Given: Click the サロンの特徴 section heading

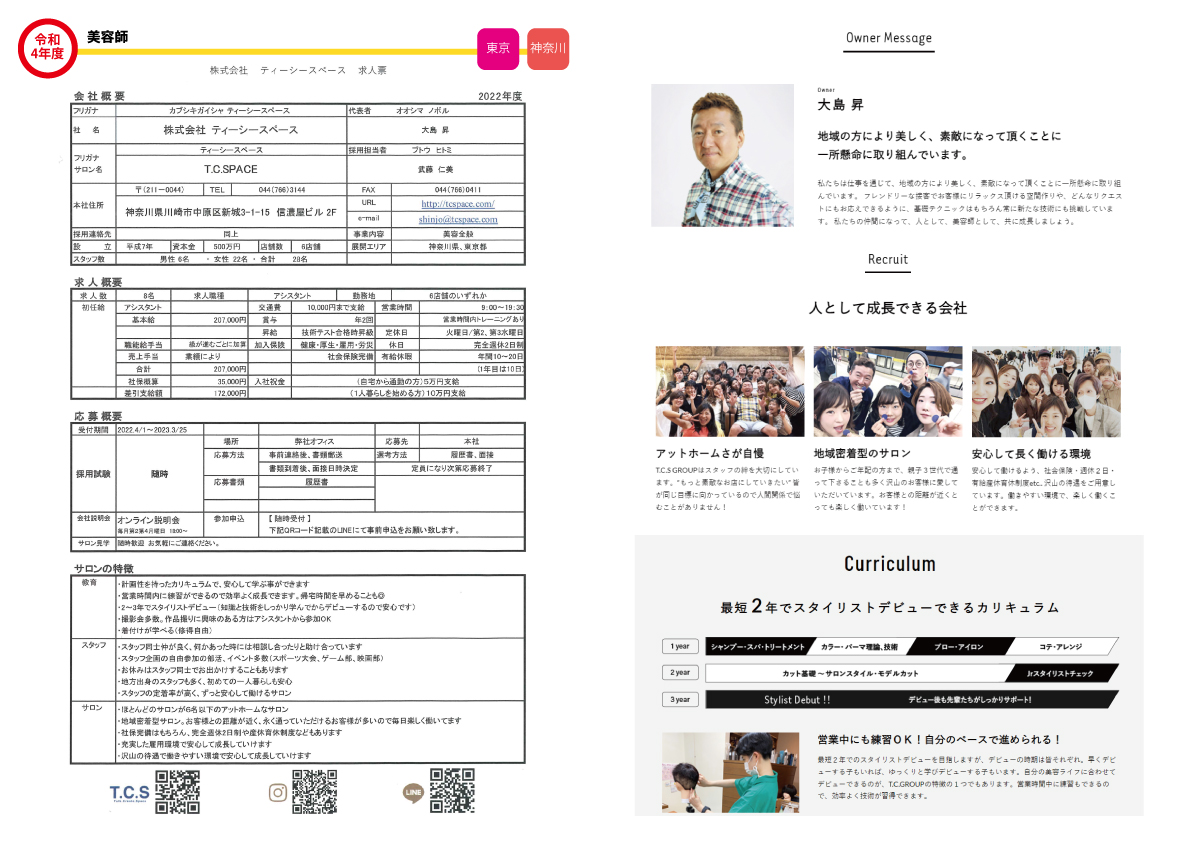Looking at the screenshot, I should click(x=103, y=569).
